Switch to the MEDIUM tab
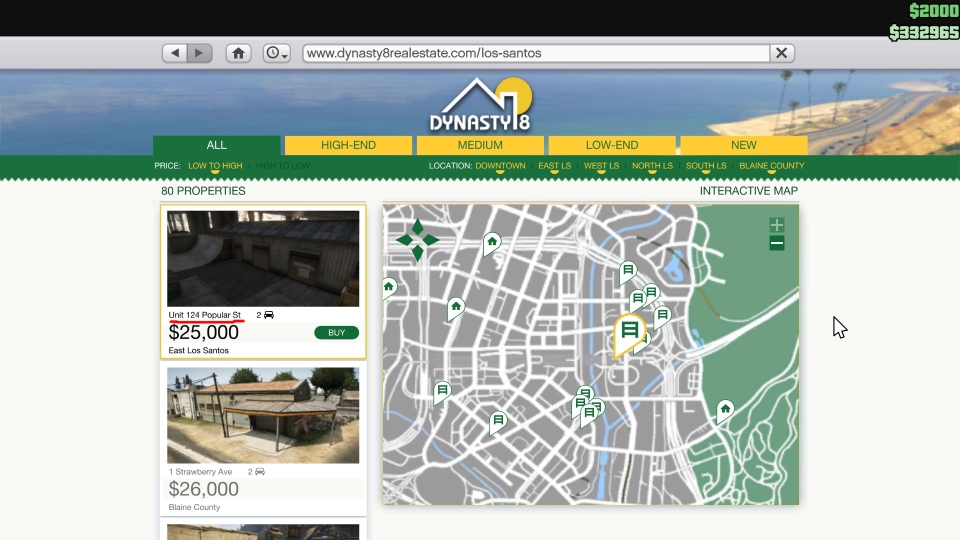This screenshot has height=540, width=960. click(480, 145)
